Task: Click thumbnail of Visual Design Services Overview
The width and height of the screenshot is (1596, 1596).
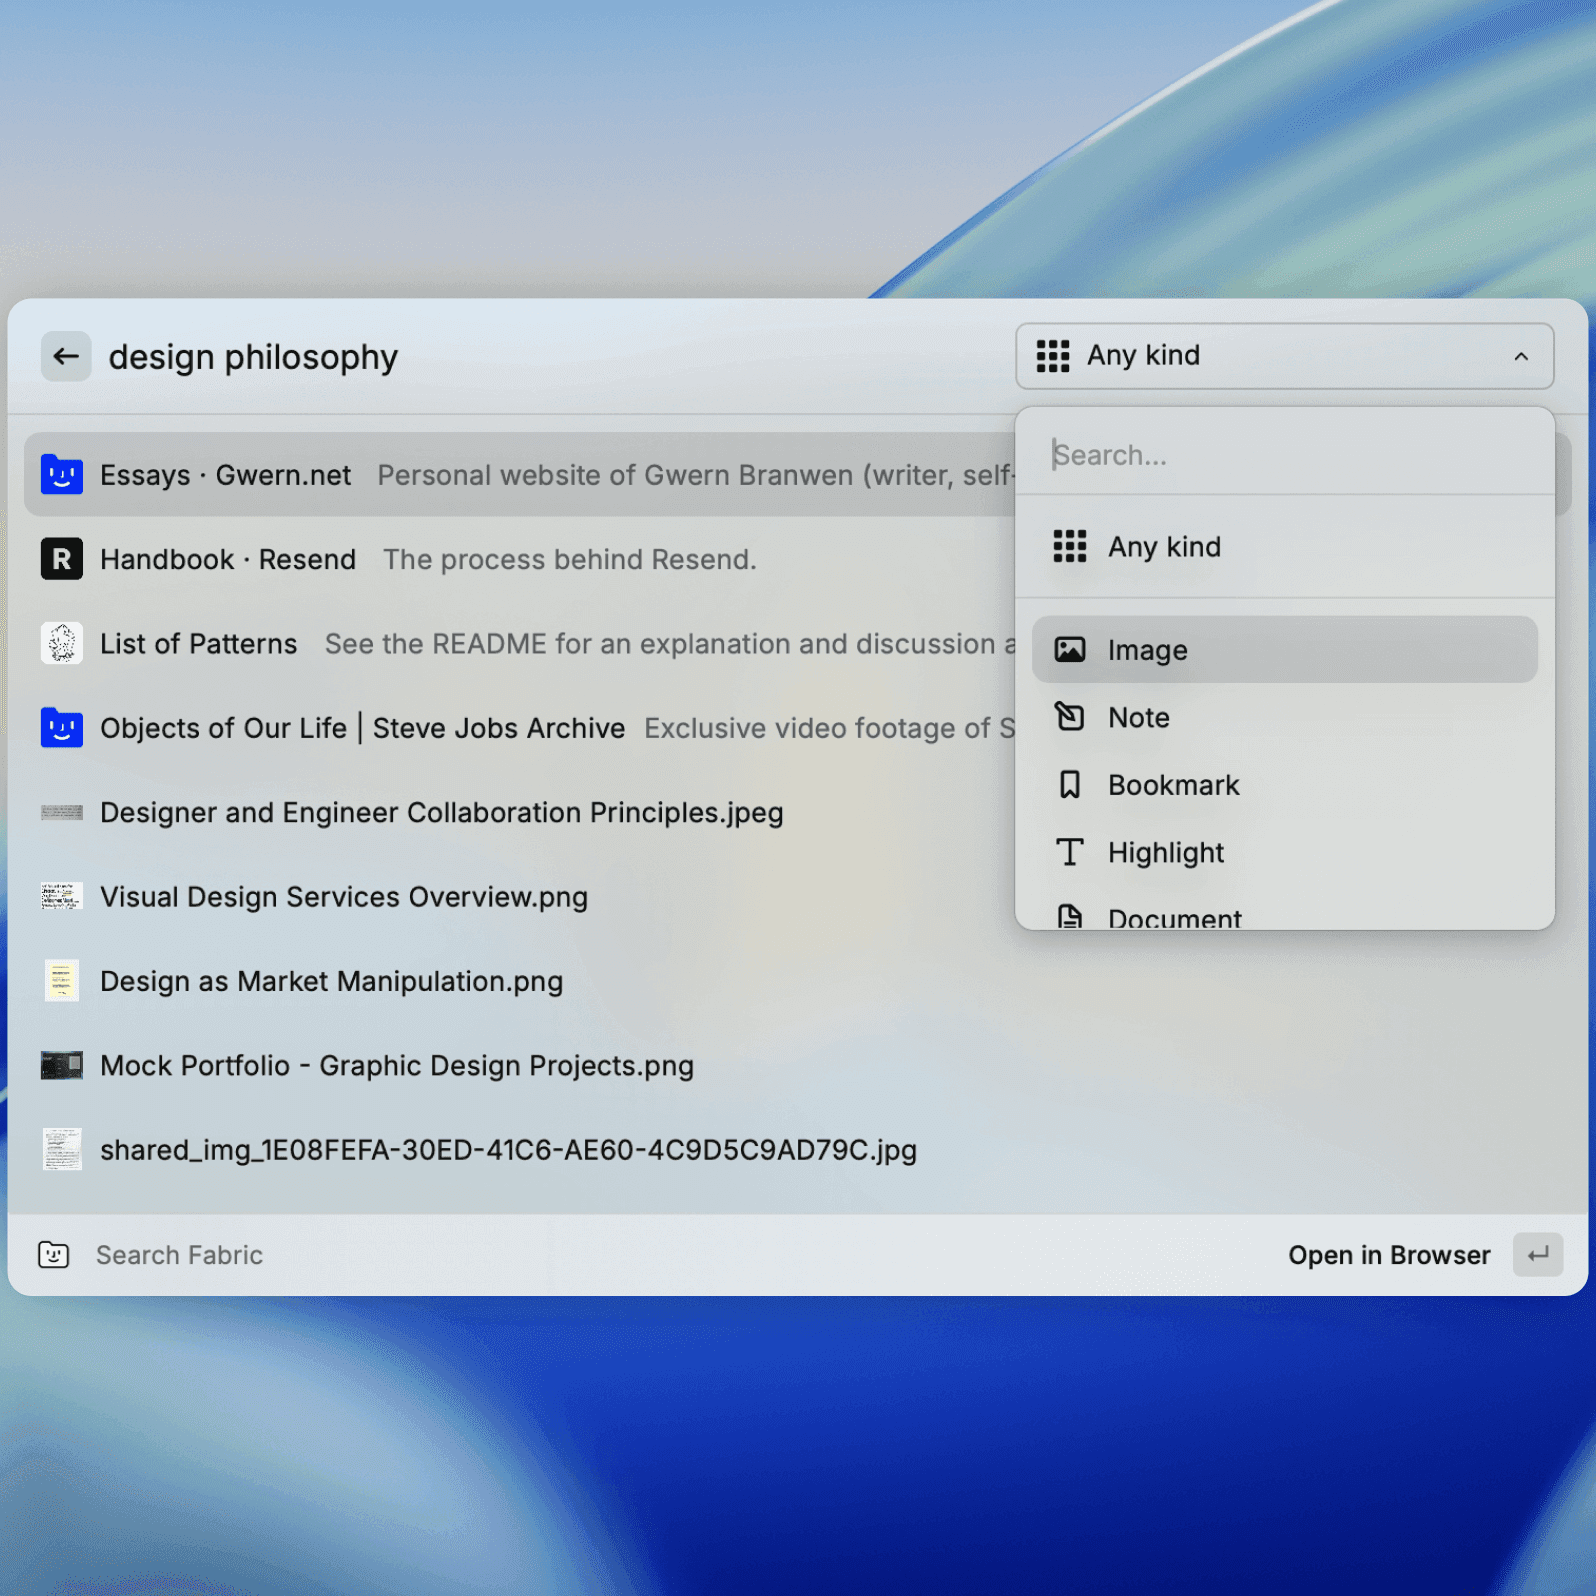Action: point(62,897)
